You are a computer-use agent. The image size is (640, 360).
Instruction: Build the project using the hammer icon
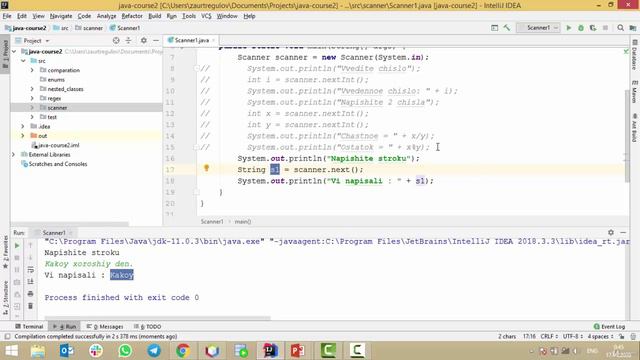507,28
